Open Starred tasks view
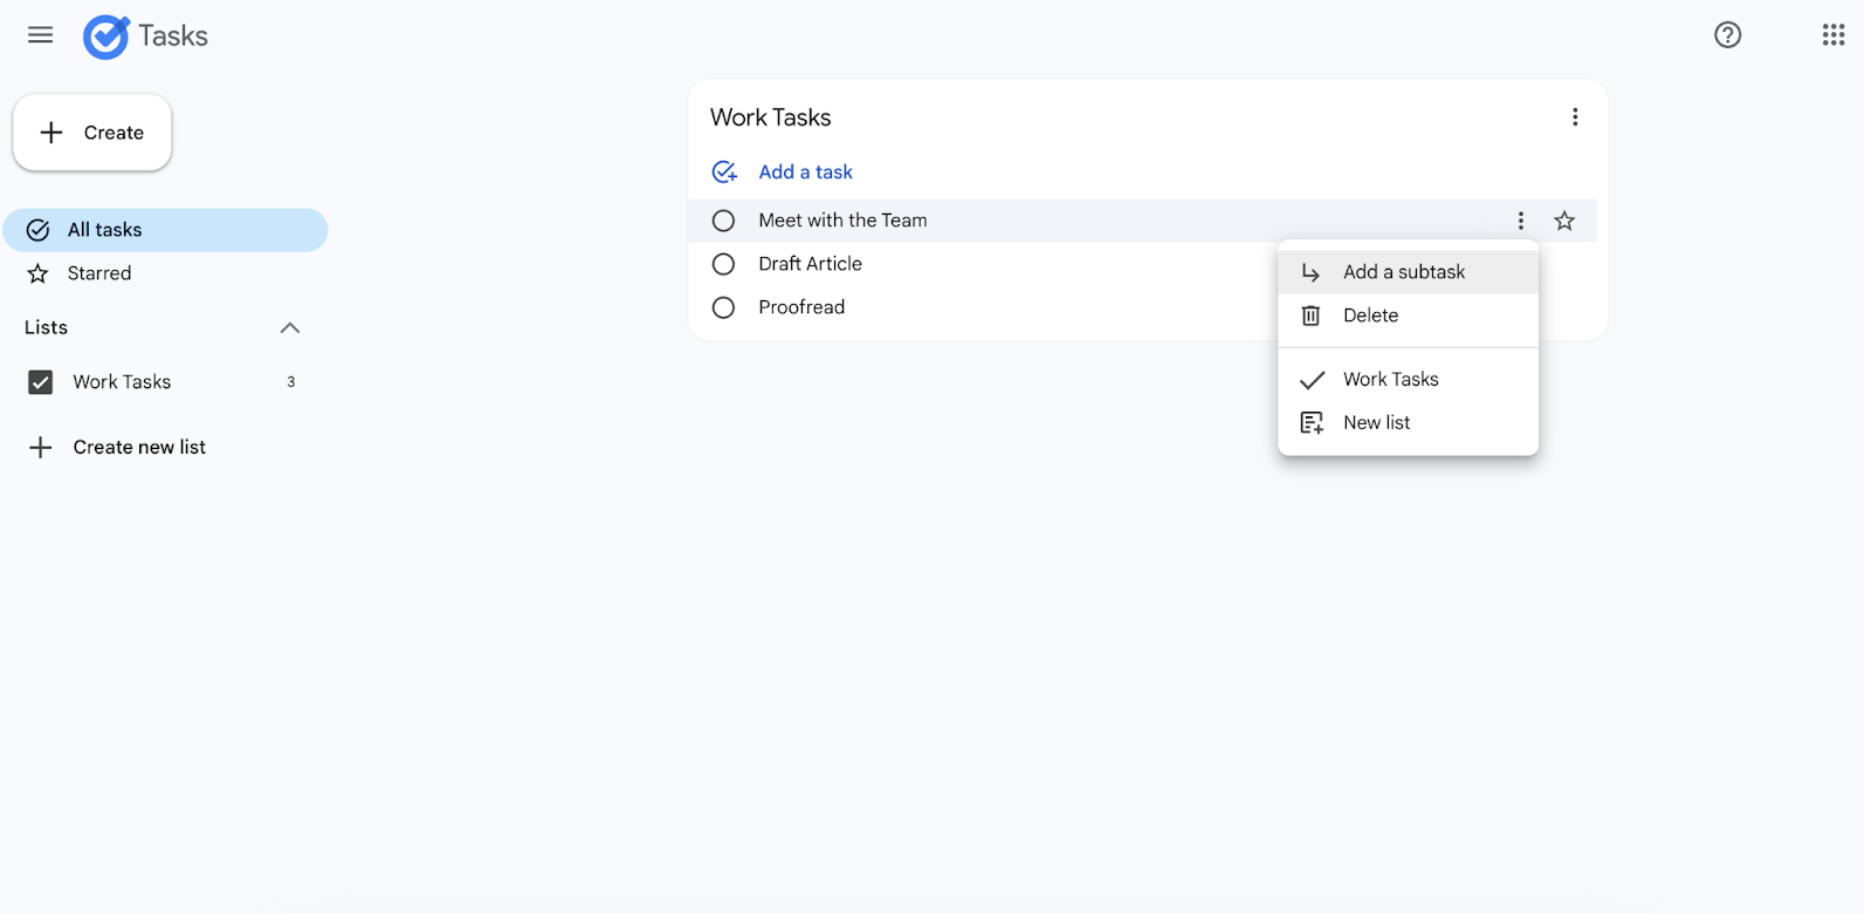1864x914 pixels. coord(165,274)
